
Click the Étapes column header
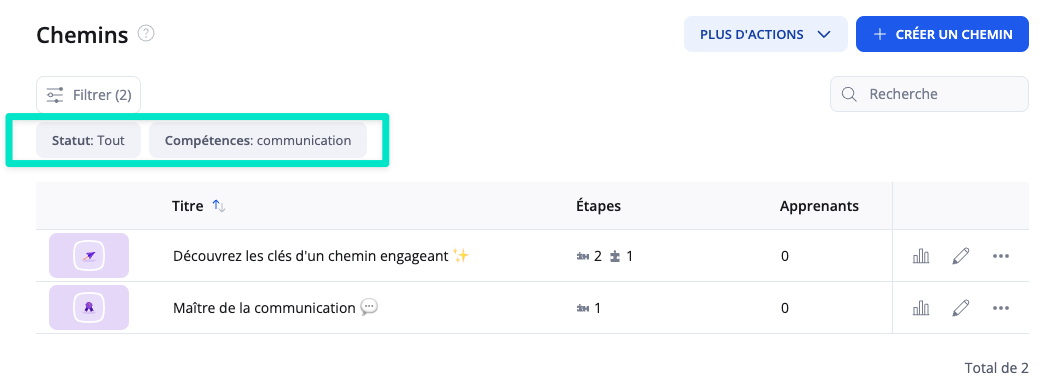tap(598, 206)
